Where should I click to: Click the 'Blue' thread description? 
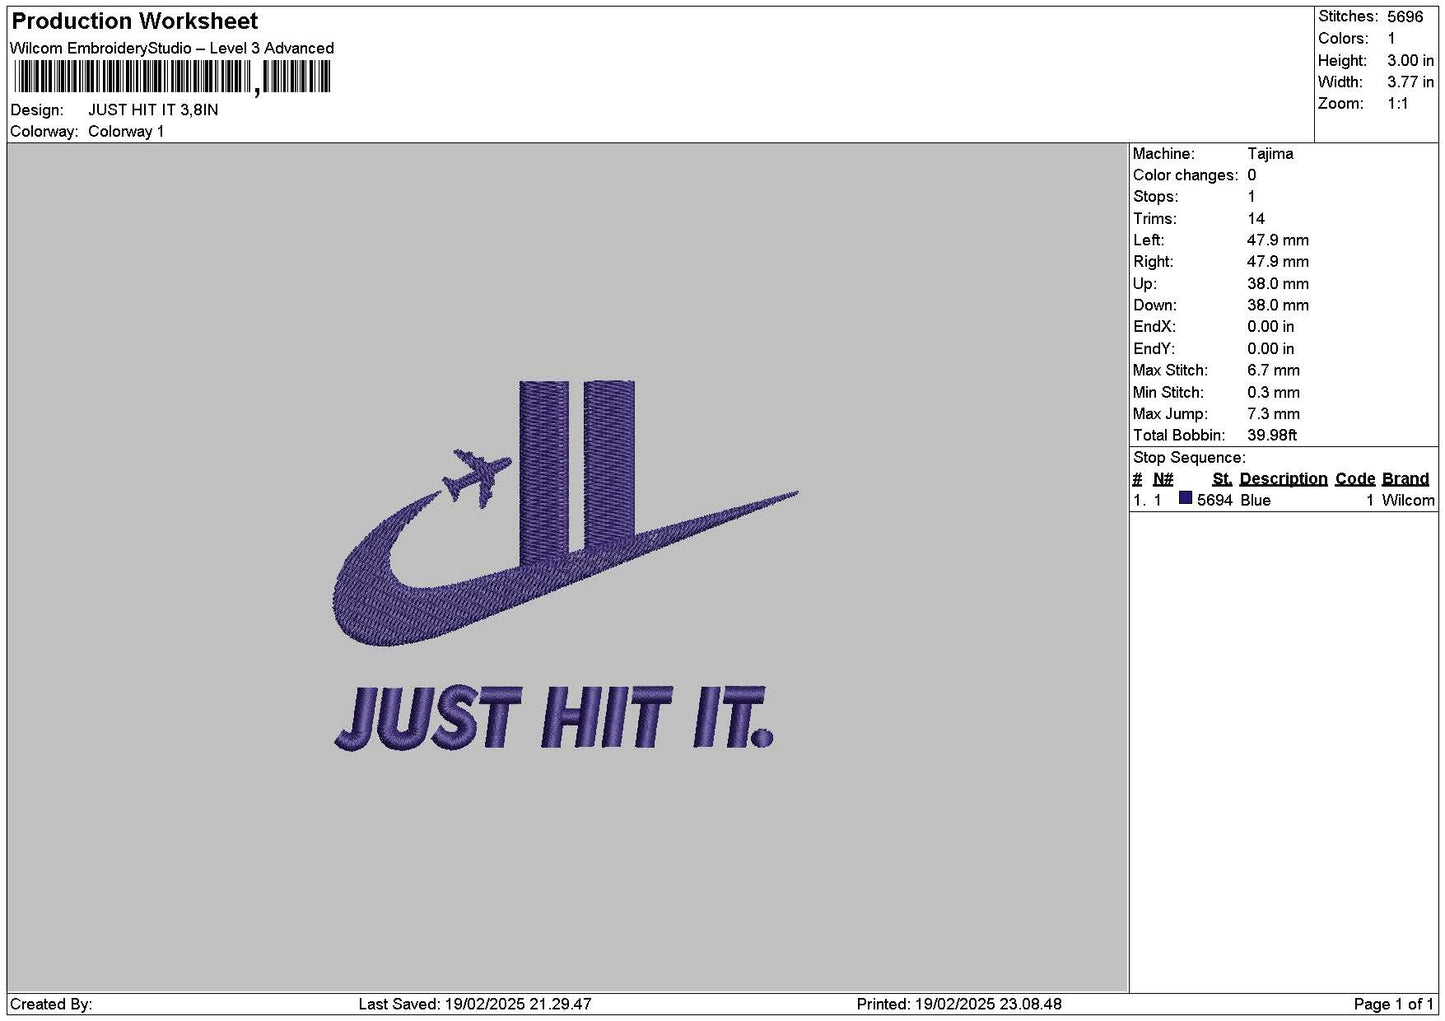(x=1255, y=500)
